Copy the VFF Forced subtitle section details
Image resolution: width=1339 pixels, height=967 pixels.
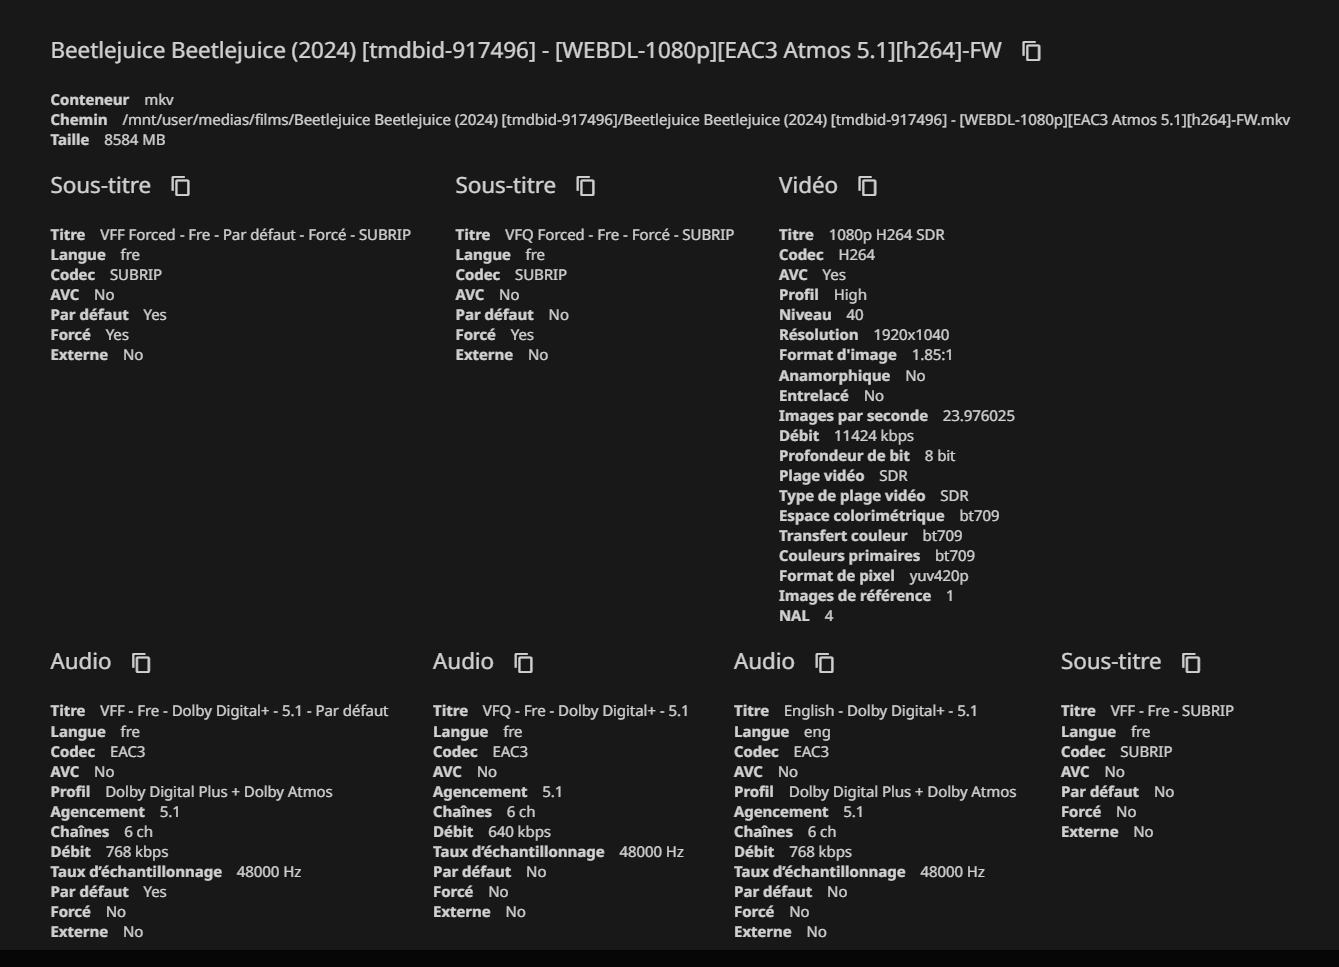pyautogui.click(x=179, y=186)
